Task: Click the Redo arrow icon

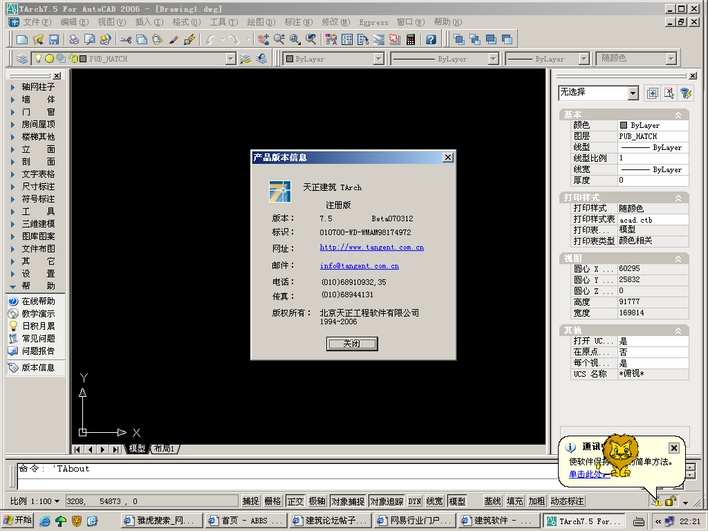Action: tap(233, 40)
